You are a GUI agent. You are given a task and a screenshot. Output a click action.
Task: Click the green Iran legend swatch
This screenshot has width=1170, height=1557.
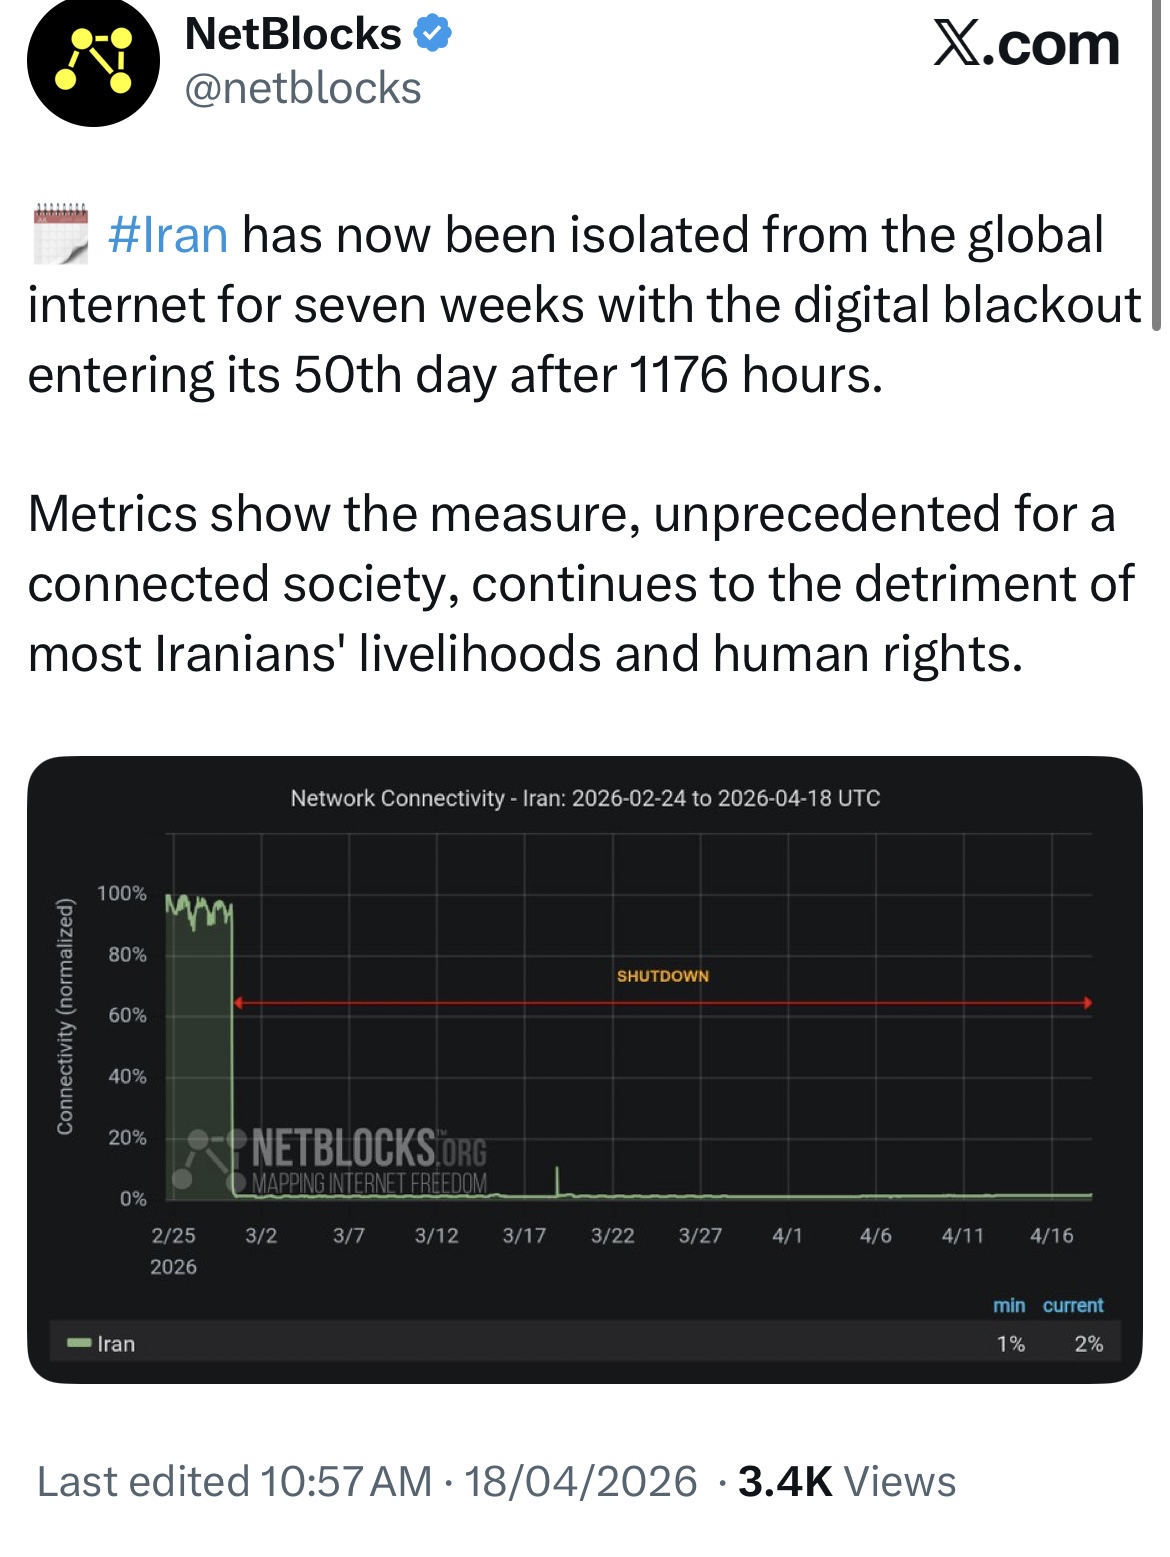[79, 1343]
